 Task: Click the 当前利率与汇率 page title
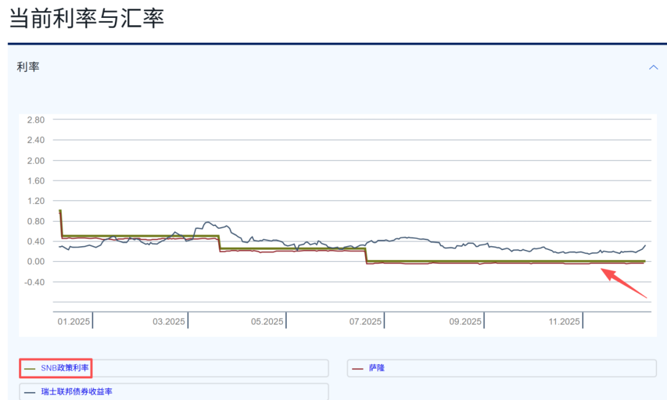pyautogui.click(x=86, y=19)
